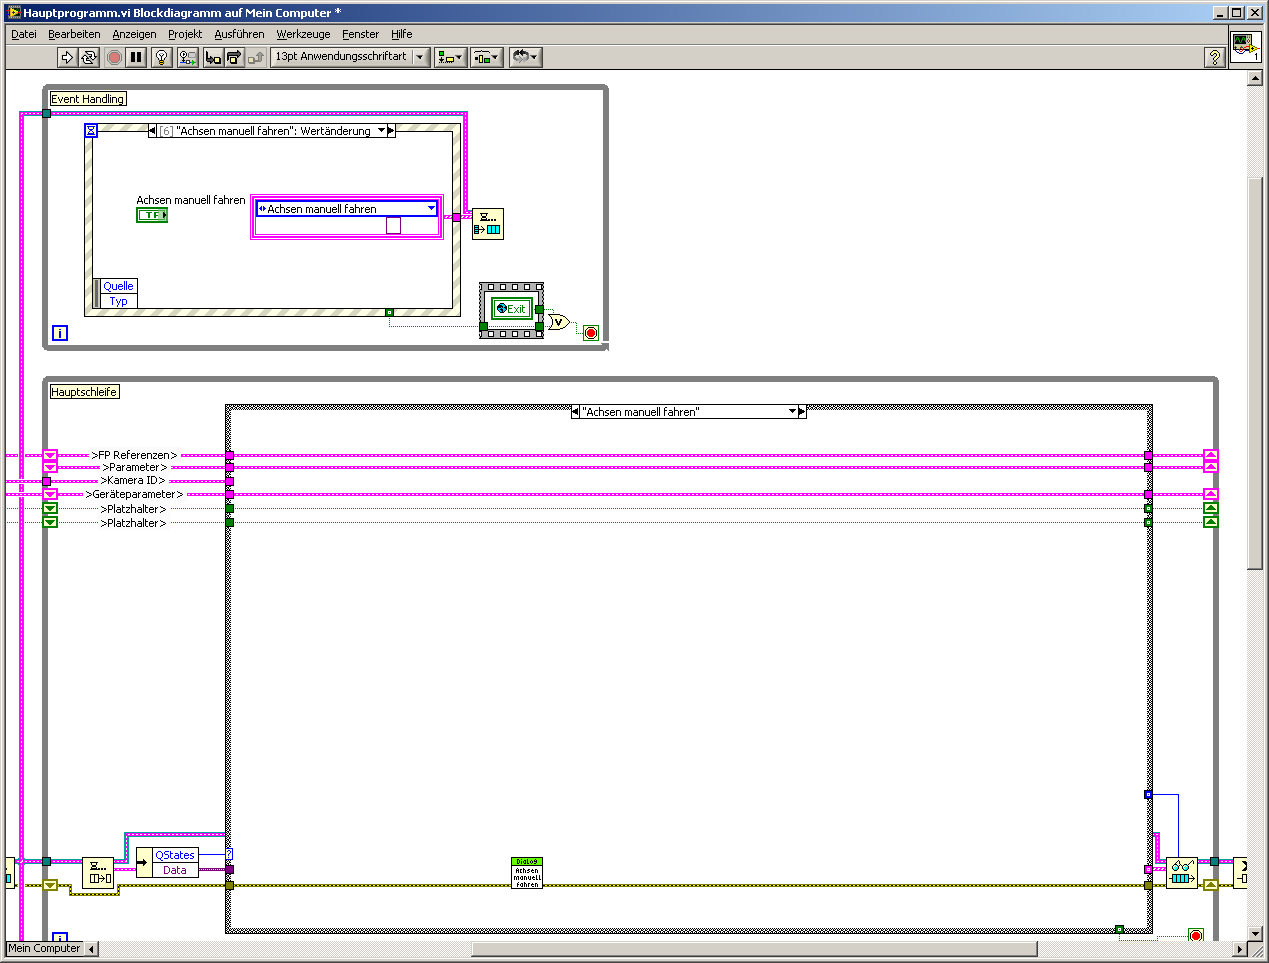Click the Enqueue Element node in Event Handling

click(x=488, y=223)
